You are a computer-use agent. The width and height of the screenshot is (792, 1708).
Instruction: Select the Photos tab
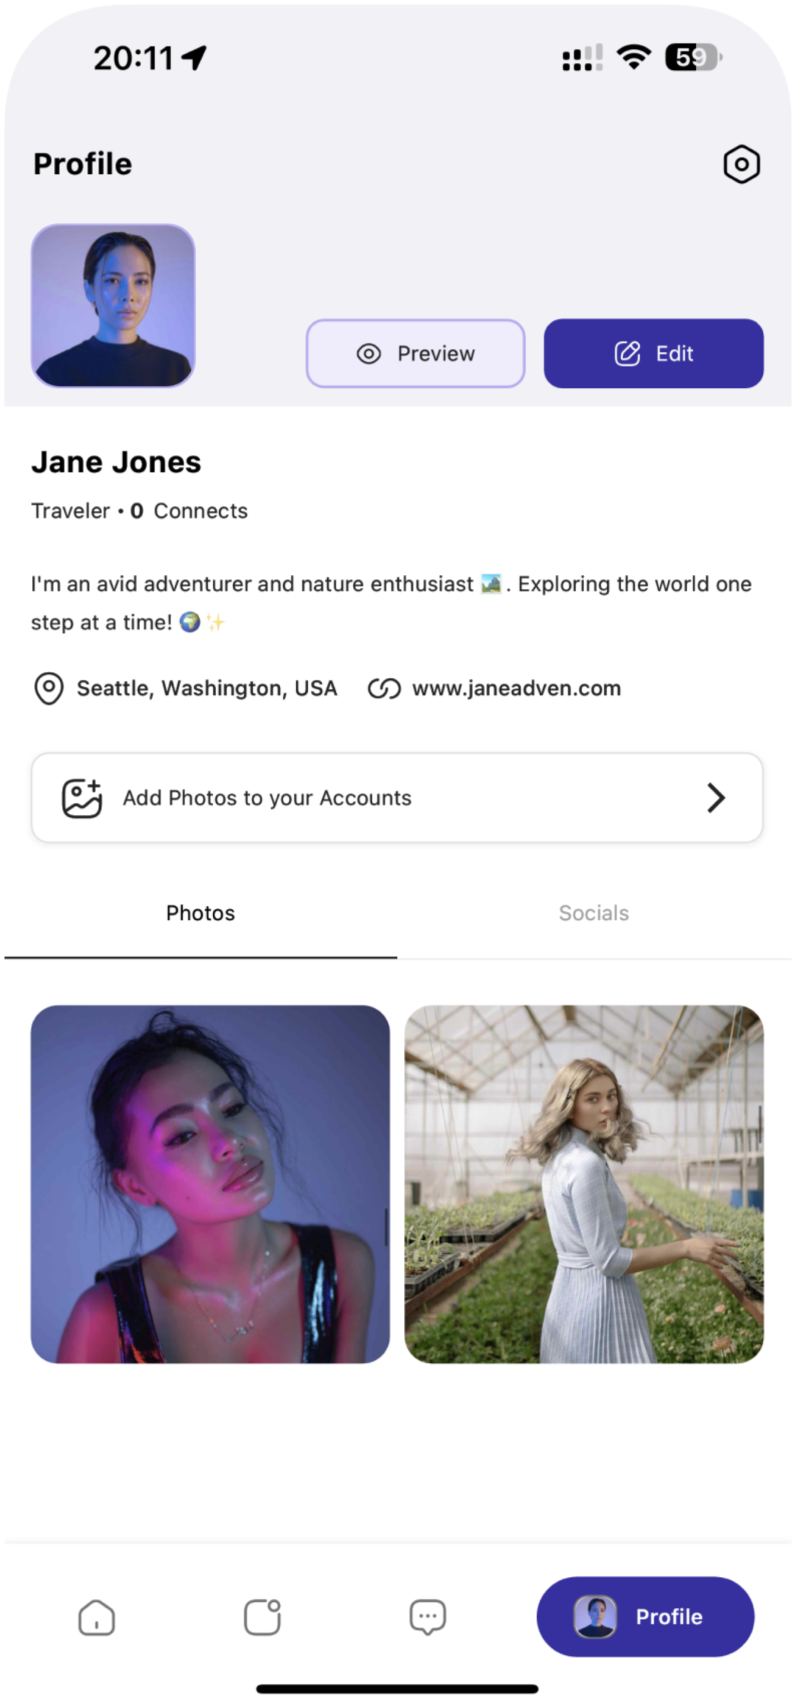[x=200, y=913]
